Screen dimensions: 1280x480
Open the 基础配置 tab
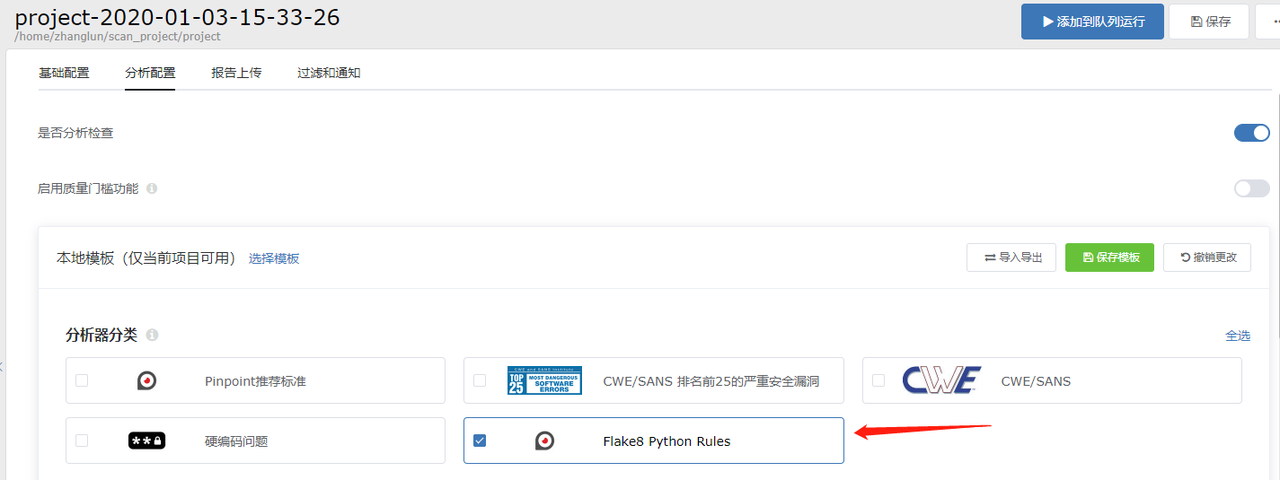pyautogui.click(x=64, y=73)
